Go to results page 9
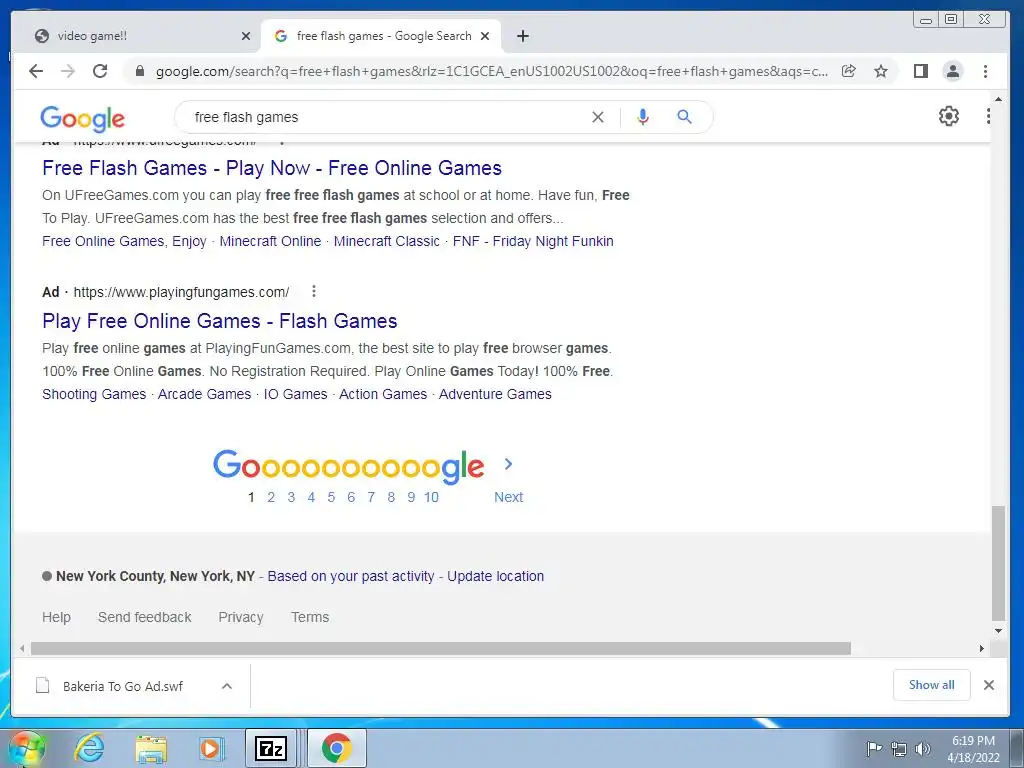This screenshot has width=1024, height=768. [411, 497]
